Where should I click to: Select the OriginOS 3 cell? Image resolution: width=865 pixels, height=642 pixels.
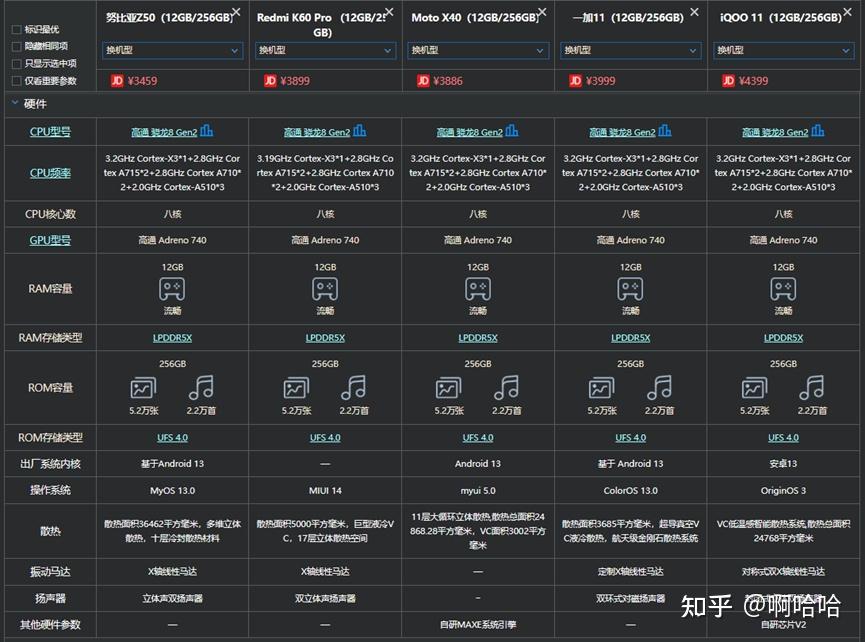click(x=783, y=490)
